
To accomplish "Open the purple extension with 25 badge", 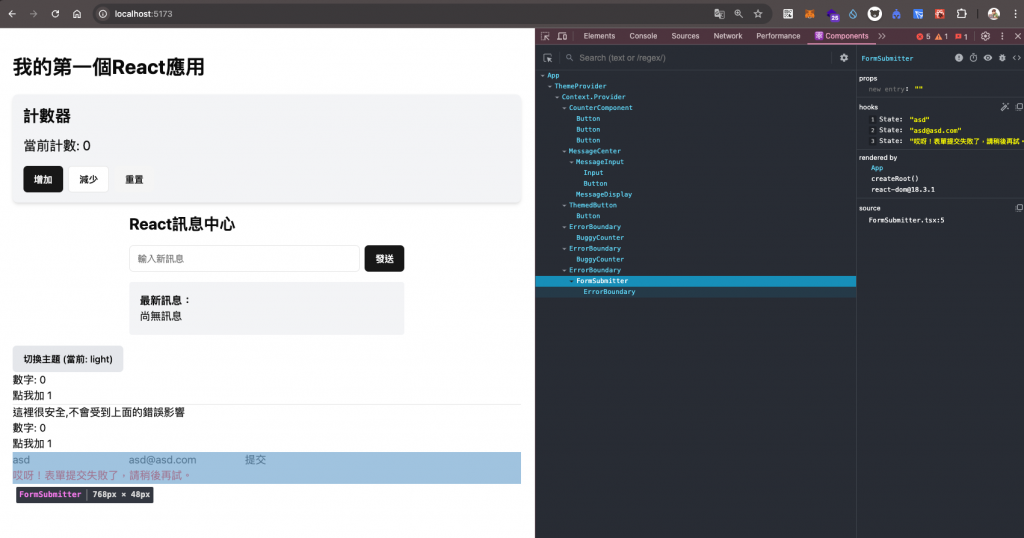I will pos(832,14).
